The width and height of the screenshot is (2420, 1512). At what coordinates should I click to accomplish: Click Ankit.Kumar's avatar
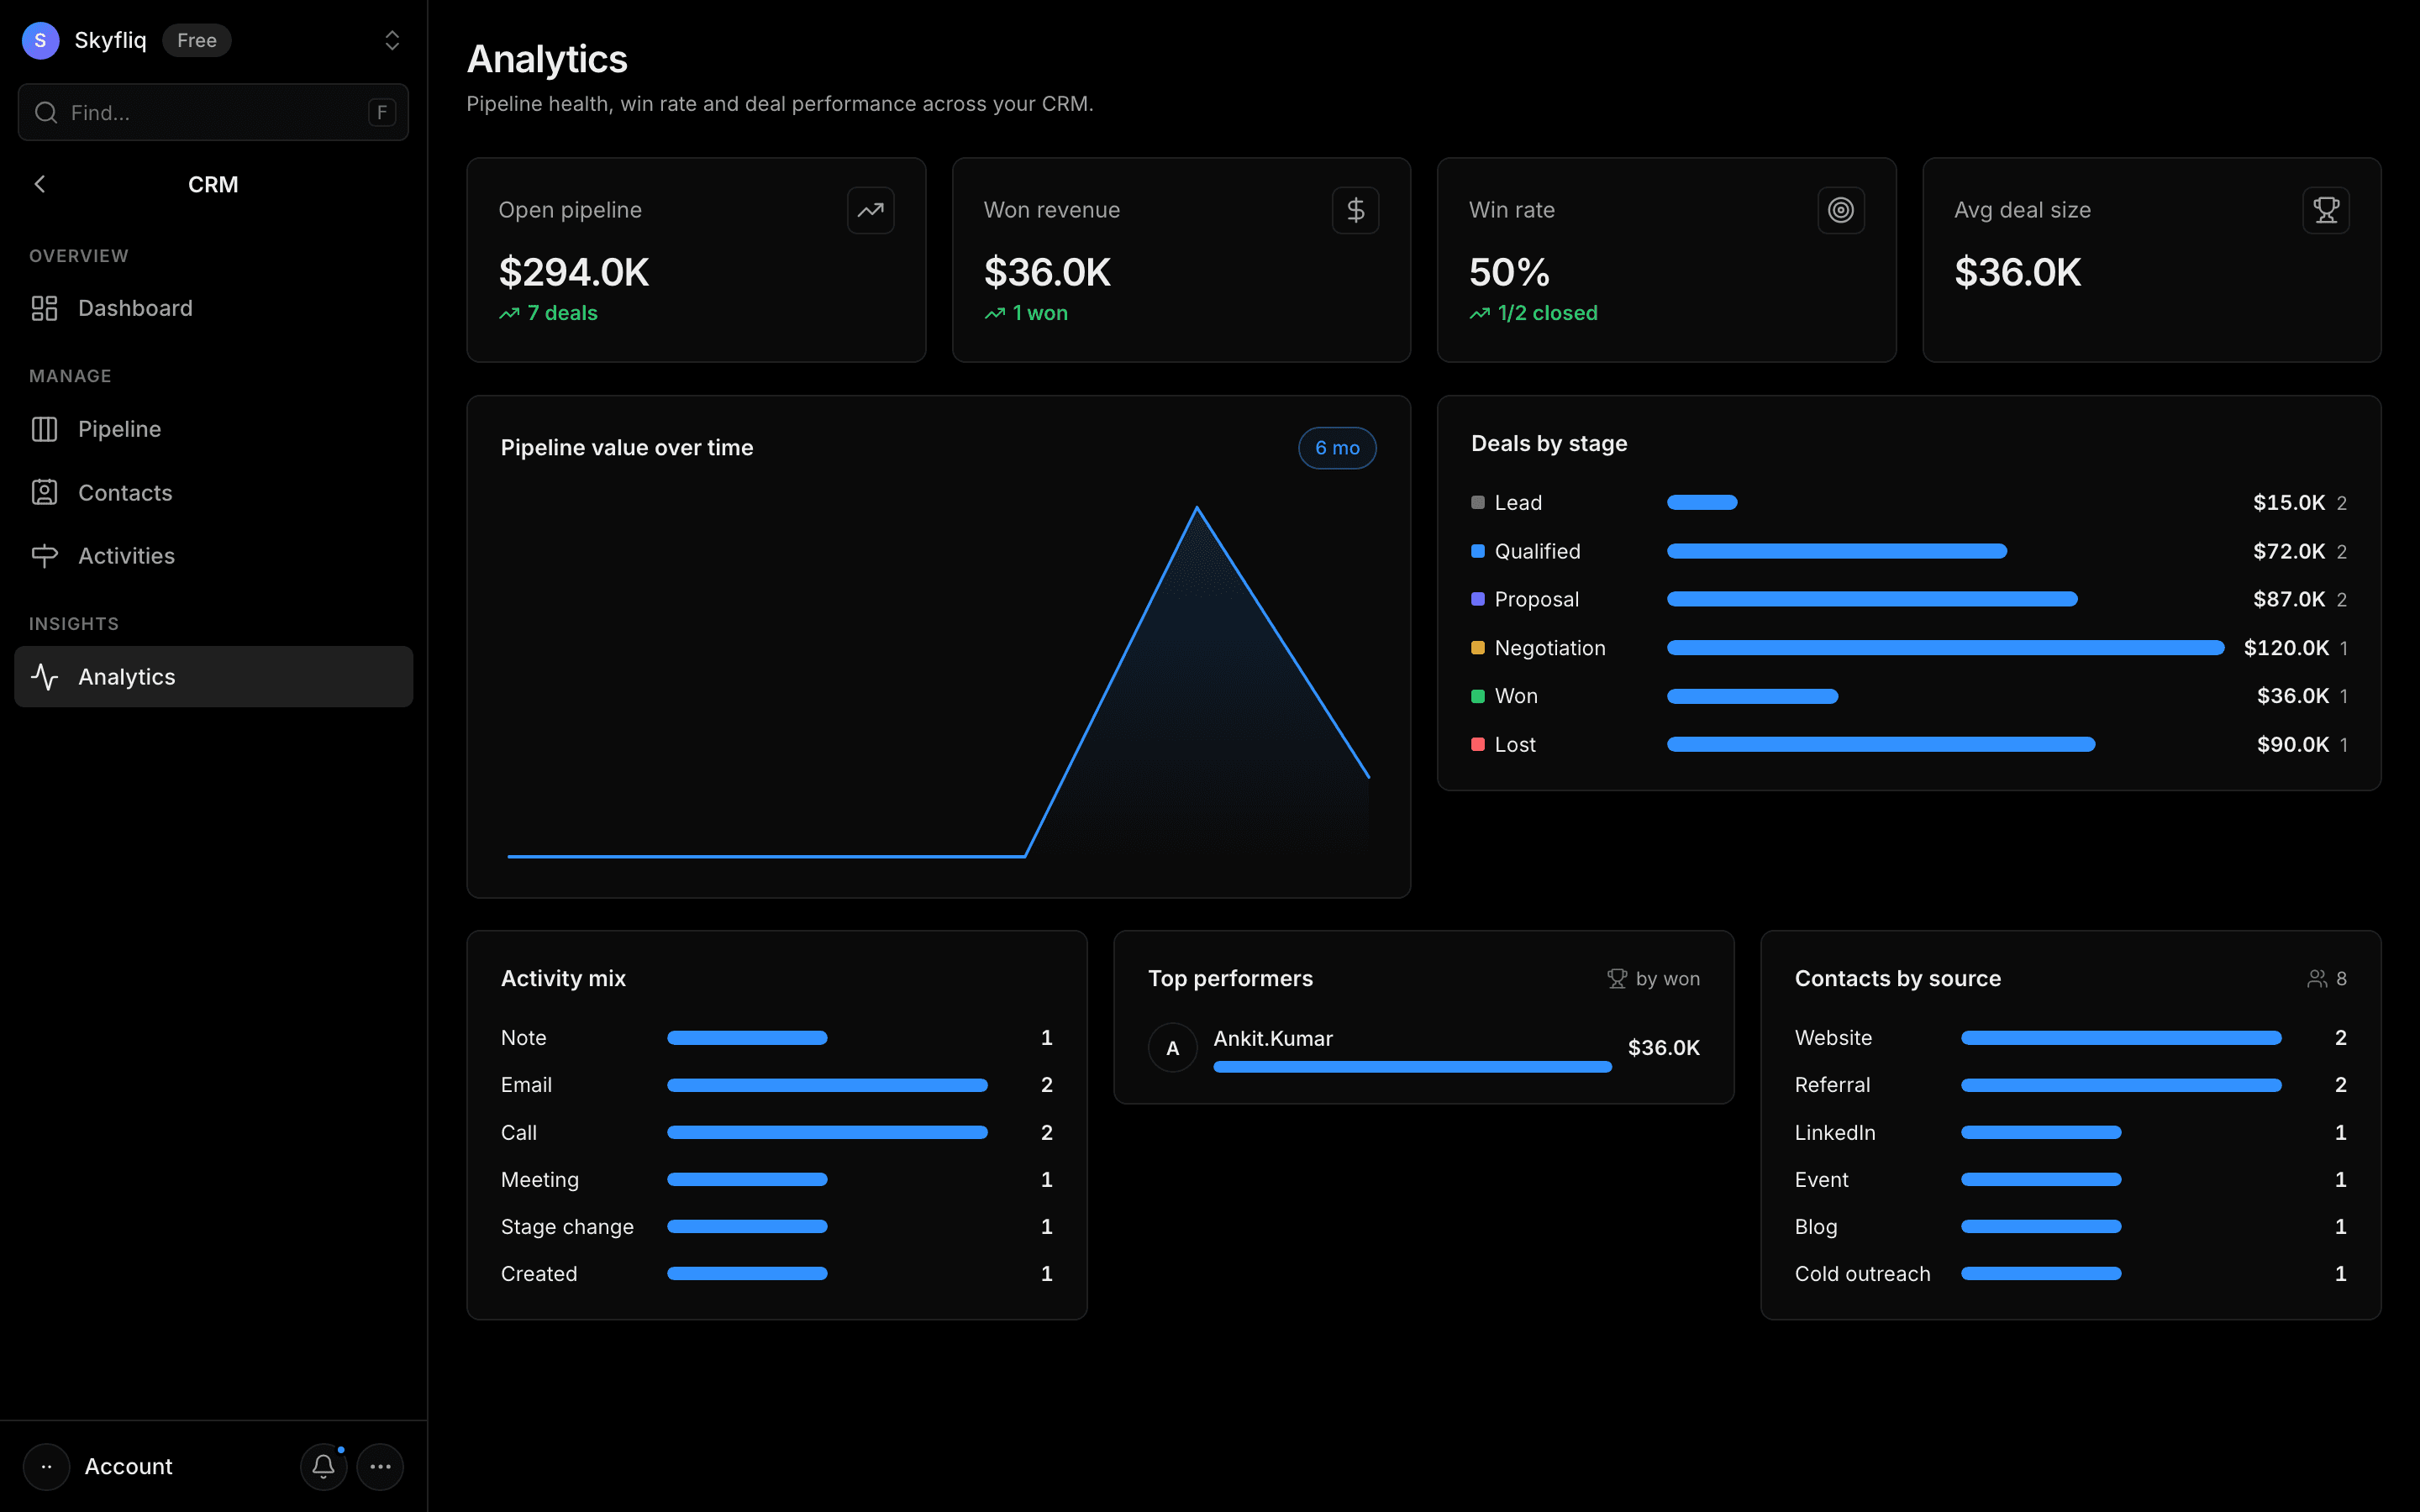[1173, 1048]
